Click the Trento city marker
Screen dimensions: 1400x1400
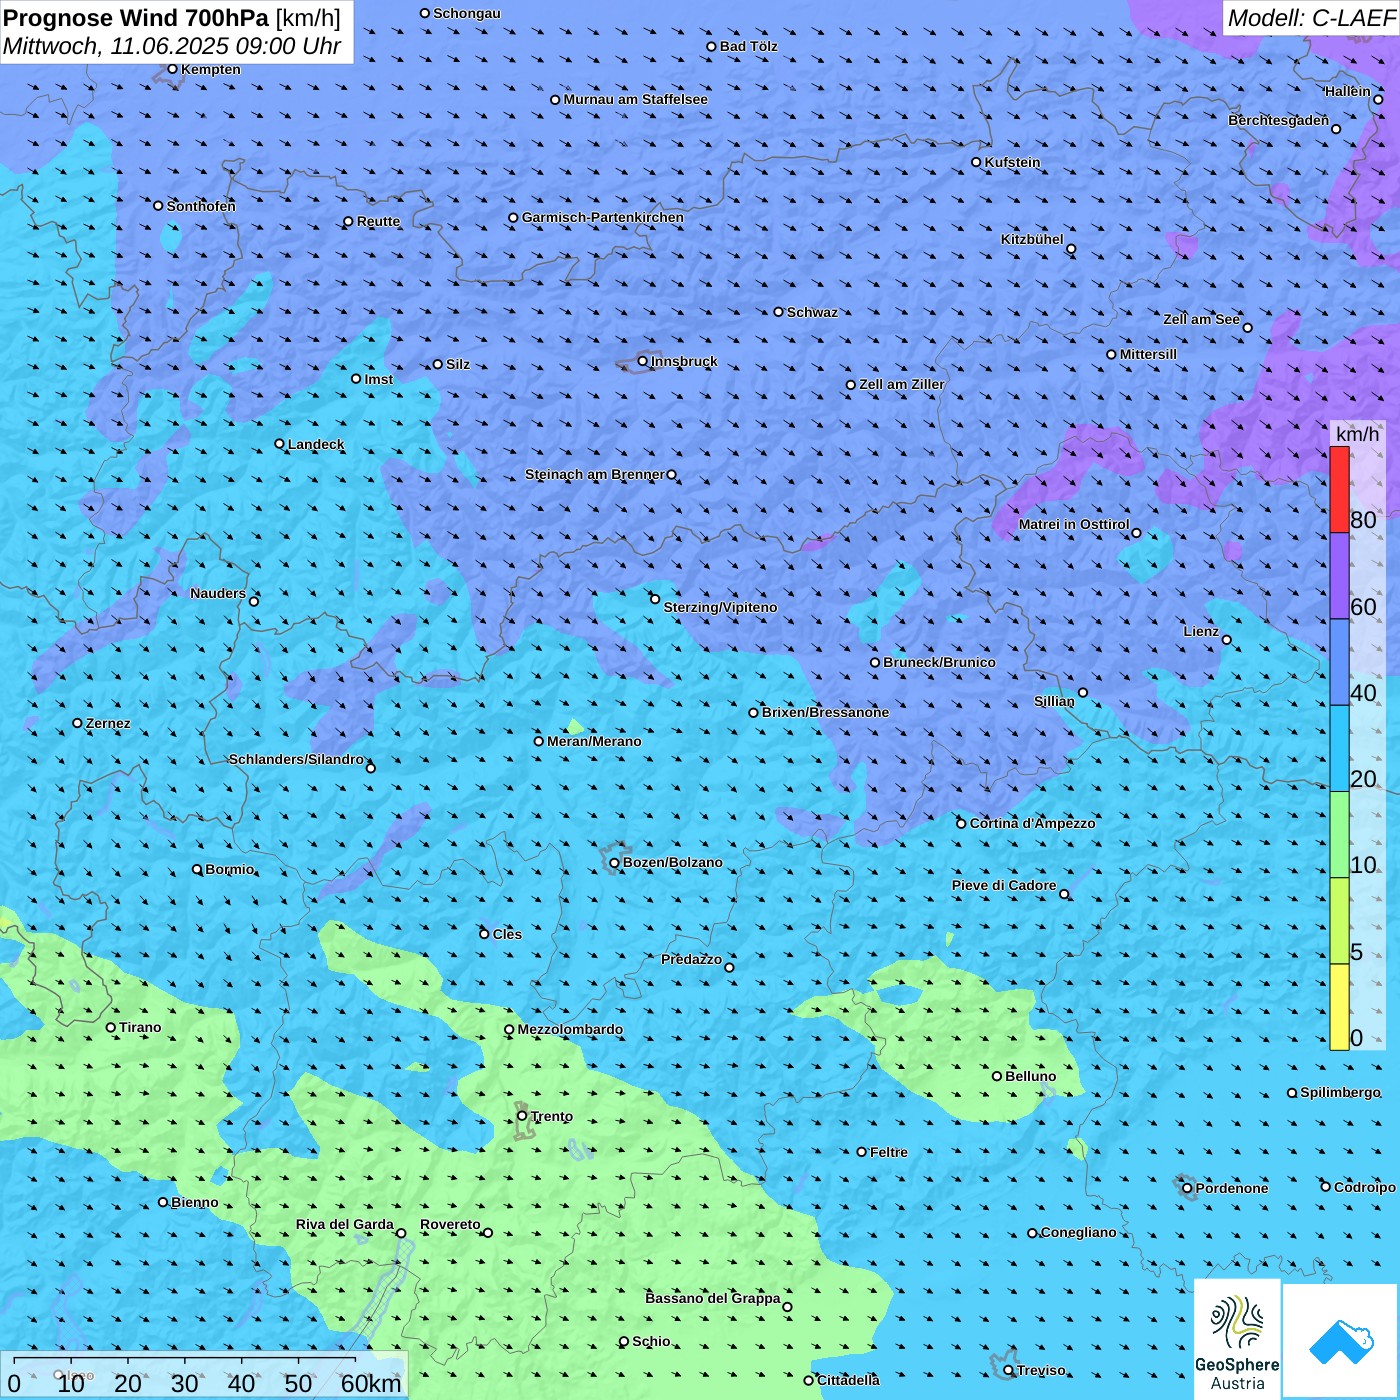[x=522, y=1116]
